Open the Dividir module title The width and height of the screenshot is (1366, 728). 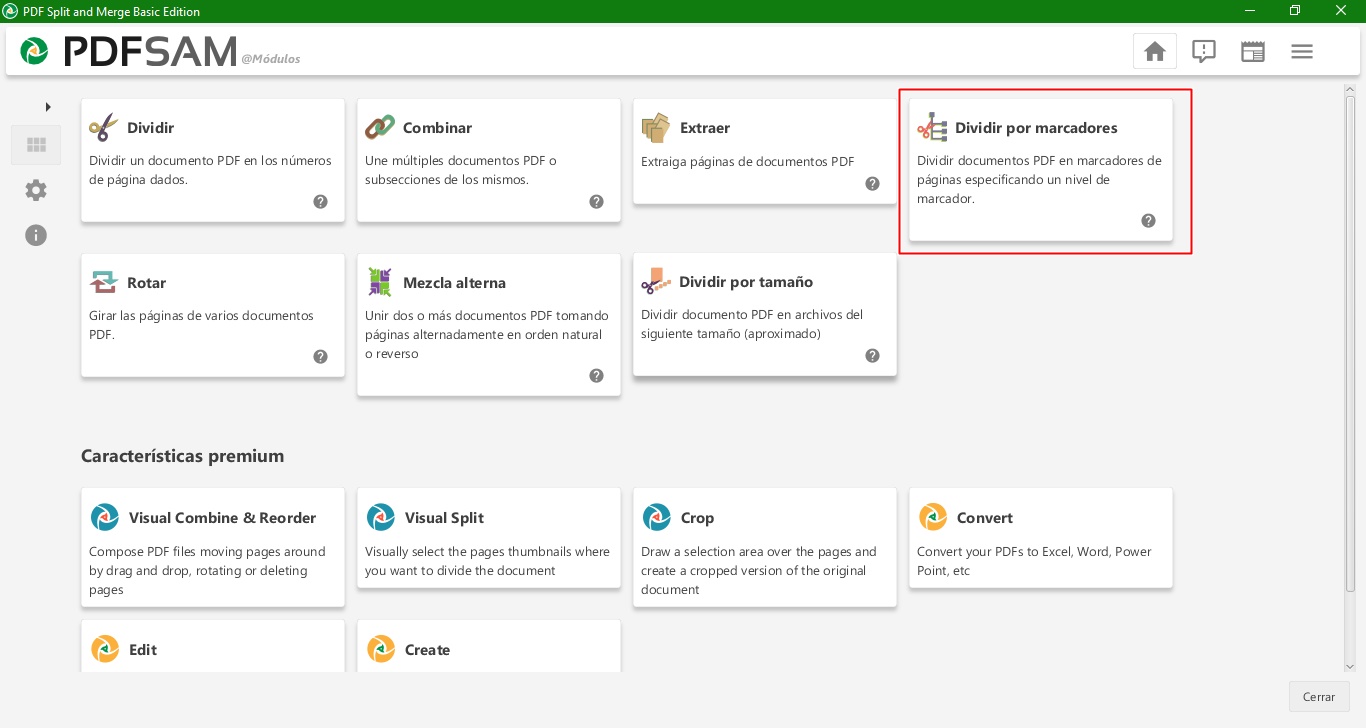[150, 128]
